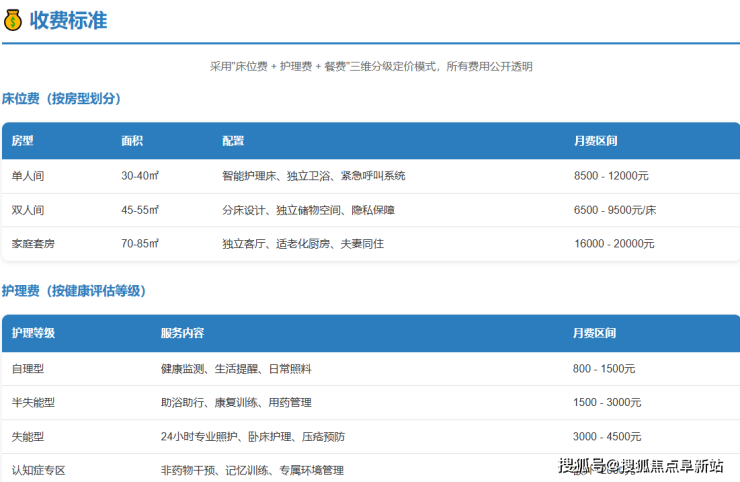Select the 半失能型 care level row
The height and width of the screenshot is (482, 740).
[x=33, y=403]
